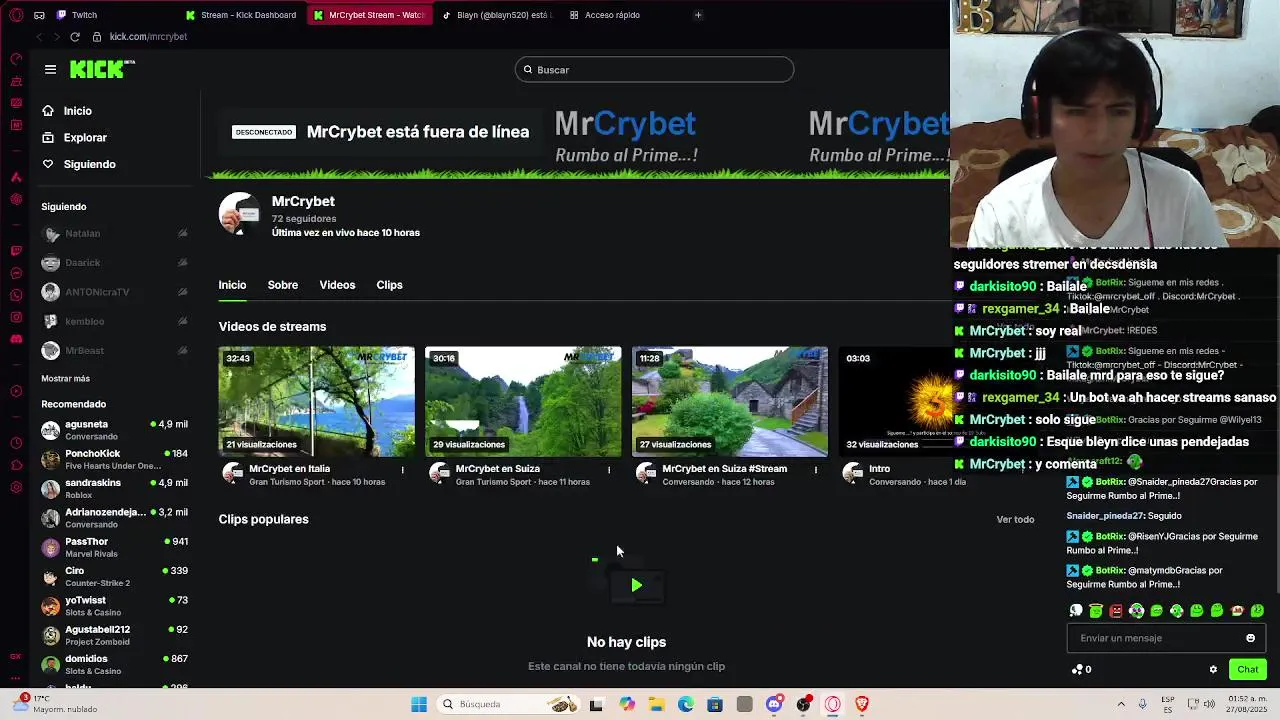
Task: Open the player icon in Opera sidebar
Action: pos(16,391)
